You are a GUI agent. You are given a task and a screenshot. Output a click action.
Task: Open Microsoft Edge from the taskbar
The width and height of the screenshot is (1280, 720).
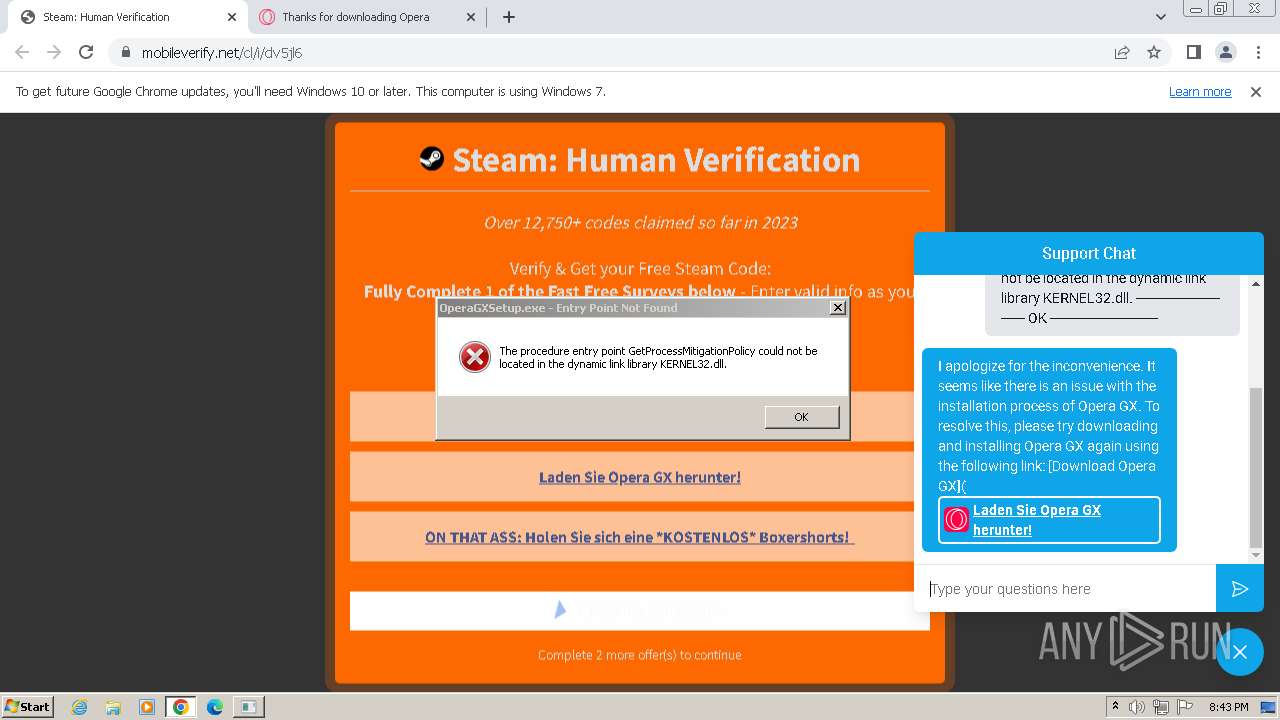coord(214,707)
